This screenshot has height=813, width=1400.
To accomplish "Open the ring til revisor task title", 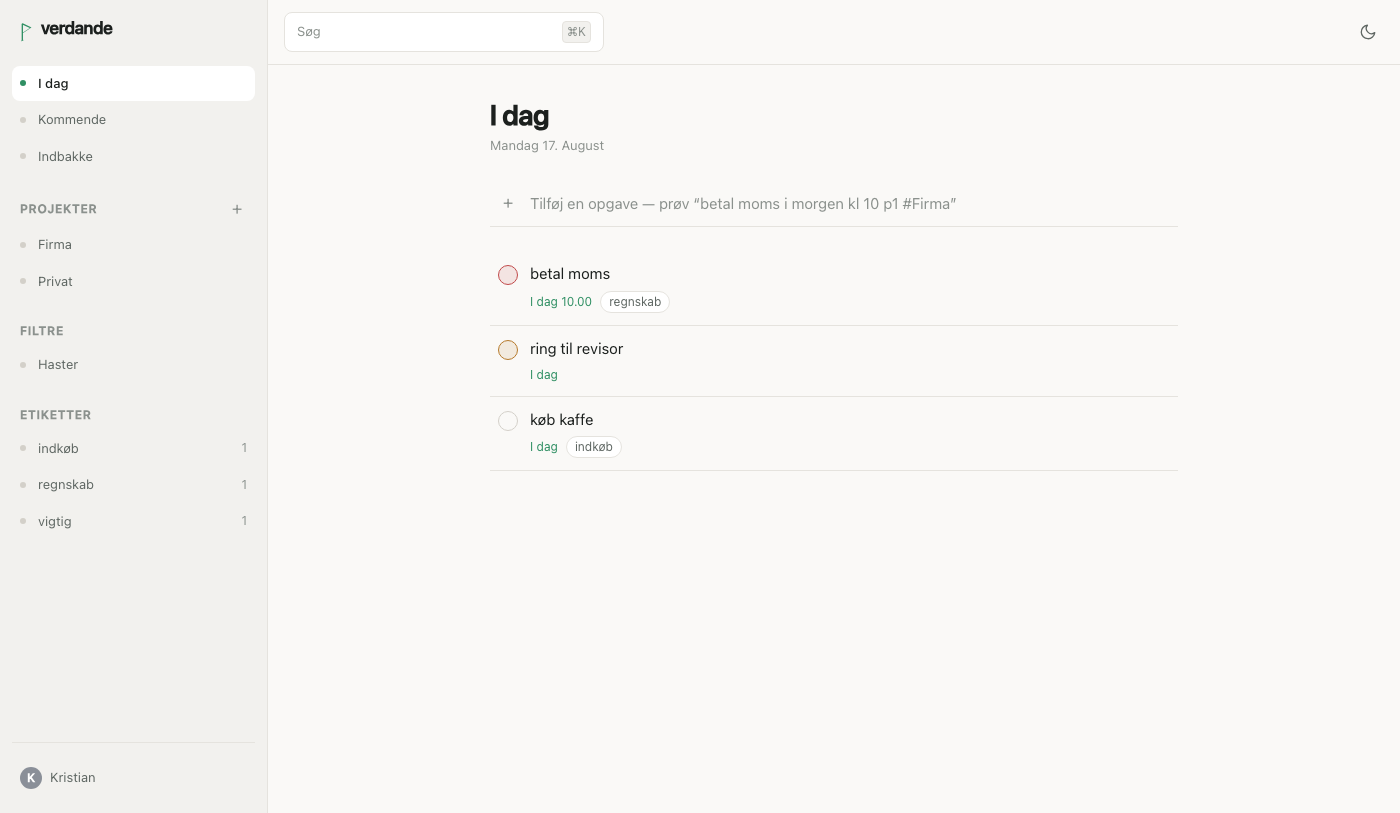I will coord(577,349).
